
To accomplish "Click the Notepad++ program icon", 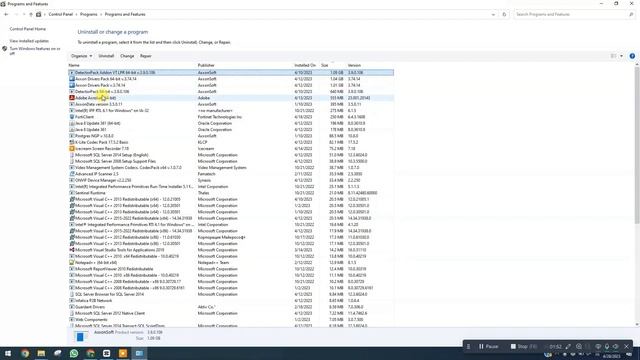I will click(72, 262).
